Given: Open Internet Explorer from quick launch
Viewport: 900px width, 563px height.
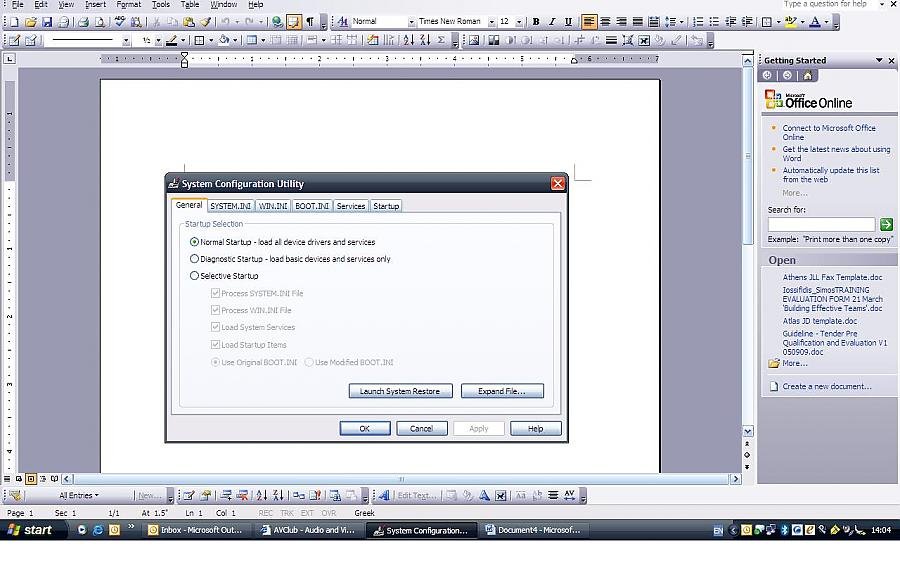Looking at the screenshot, I should 98,530.
